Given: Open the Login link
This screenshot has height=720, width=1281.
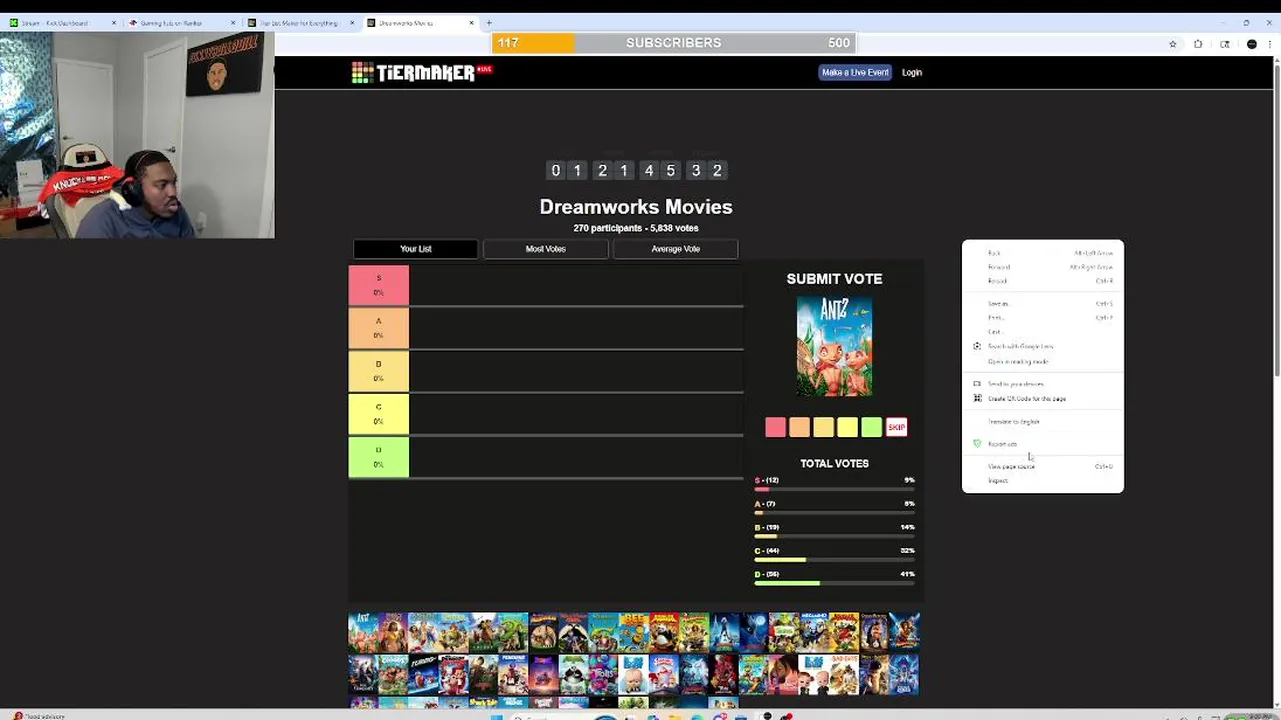Looking at the screenshot, I should [x=912, y=72].
